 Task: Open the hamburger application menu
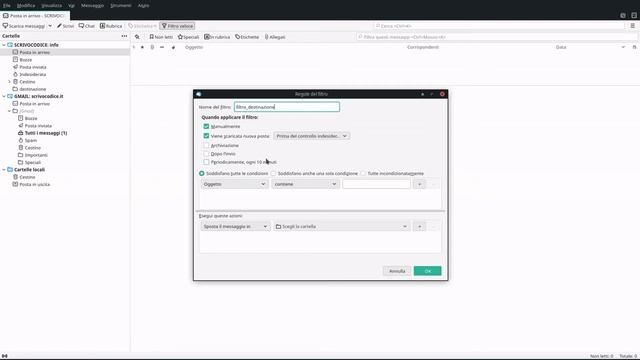coord(632,26)
